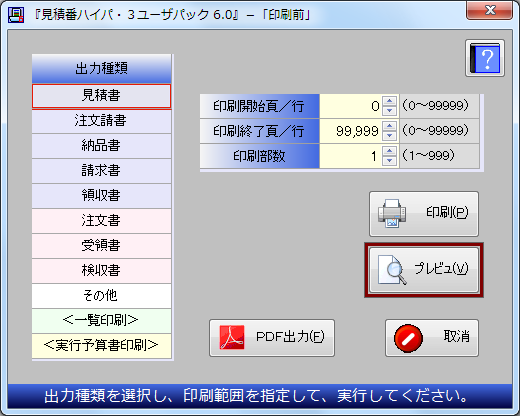Select その他 output type
The image size is (520, 416).
(101, 296)
